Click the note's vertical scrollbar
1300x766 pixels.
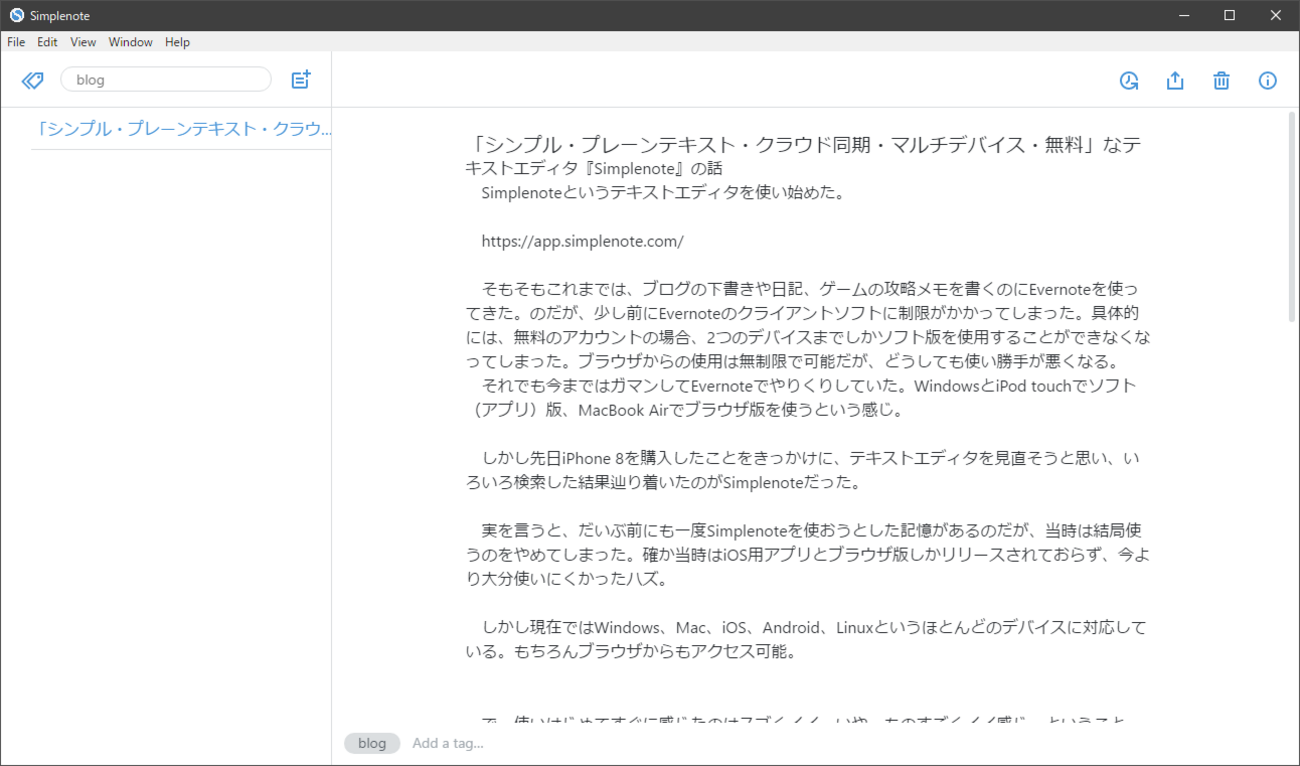(1293, 215)
